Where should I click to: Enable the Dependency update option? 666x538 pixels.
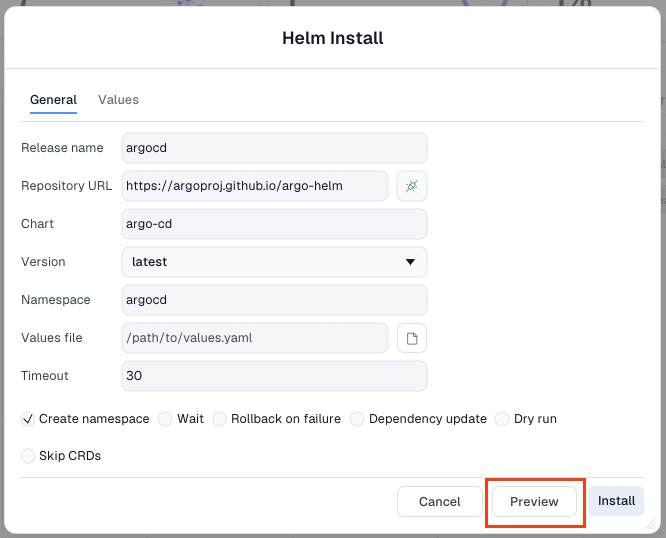(357, 419)
